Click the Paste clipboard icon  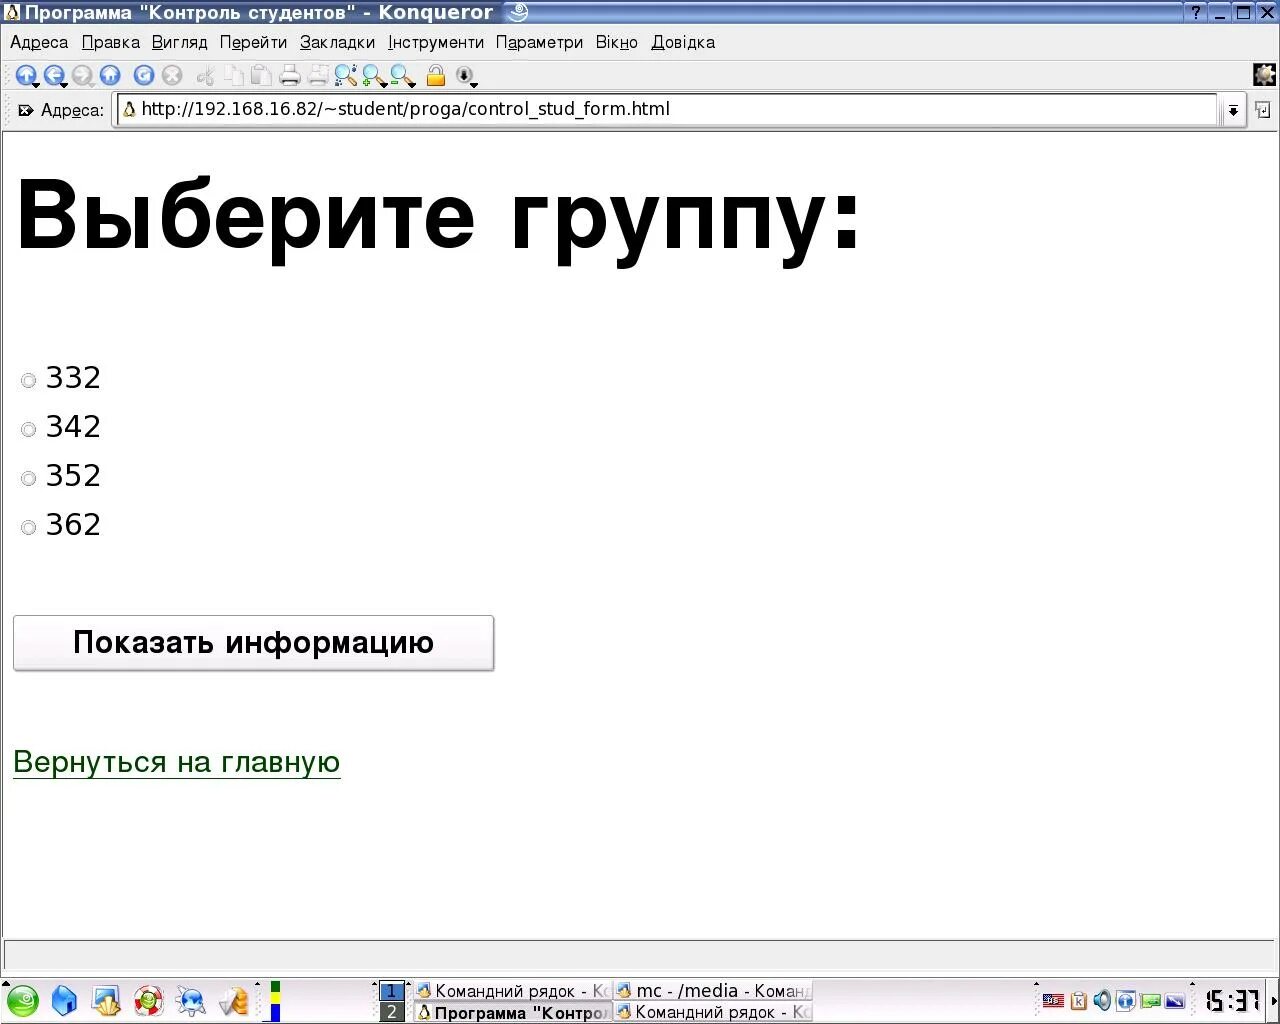point(261,75)
